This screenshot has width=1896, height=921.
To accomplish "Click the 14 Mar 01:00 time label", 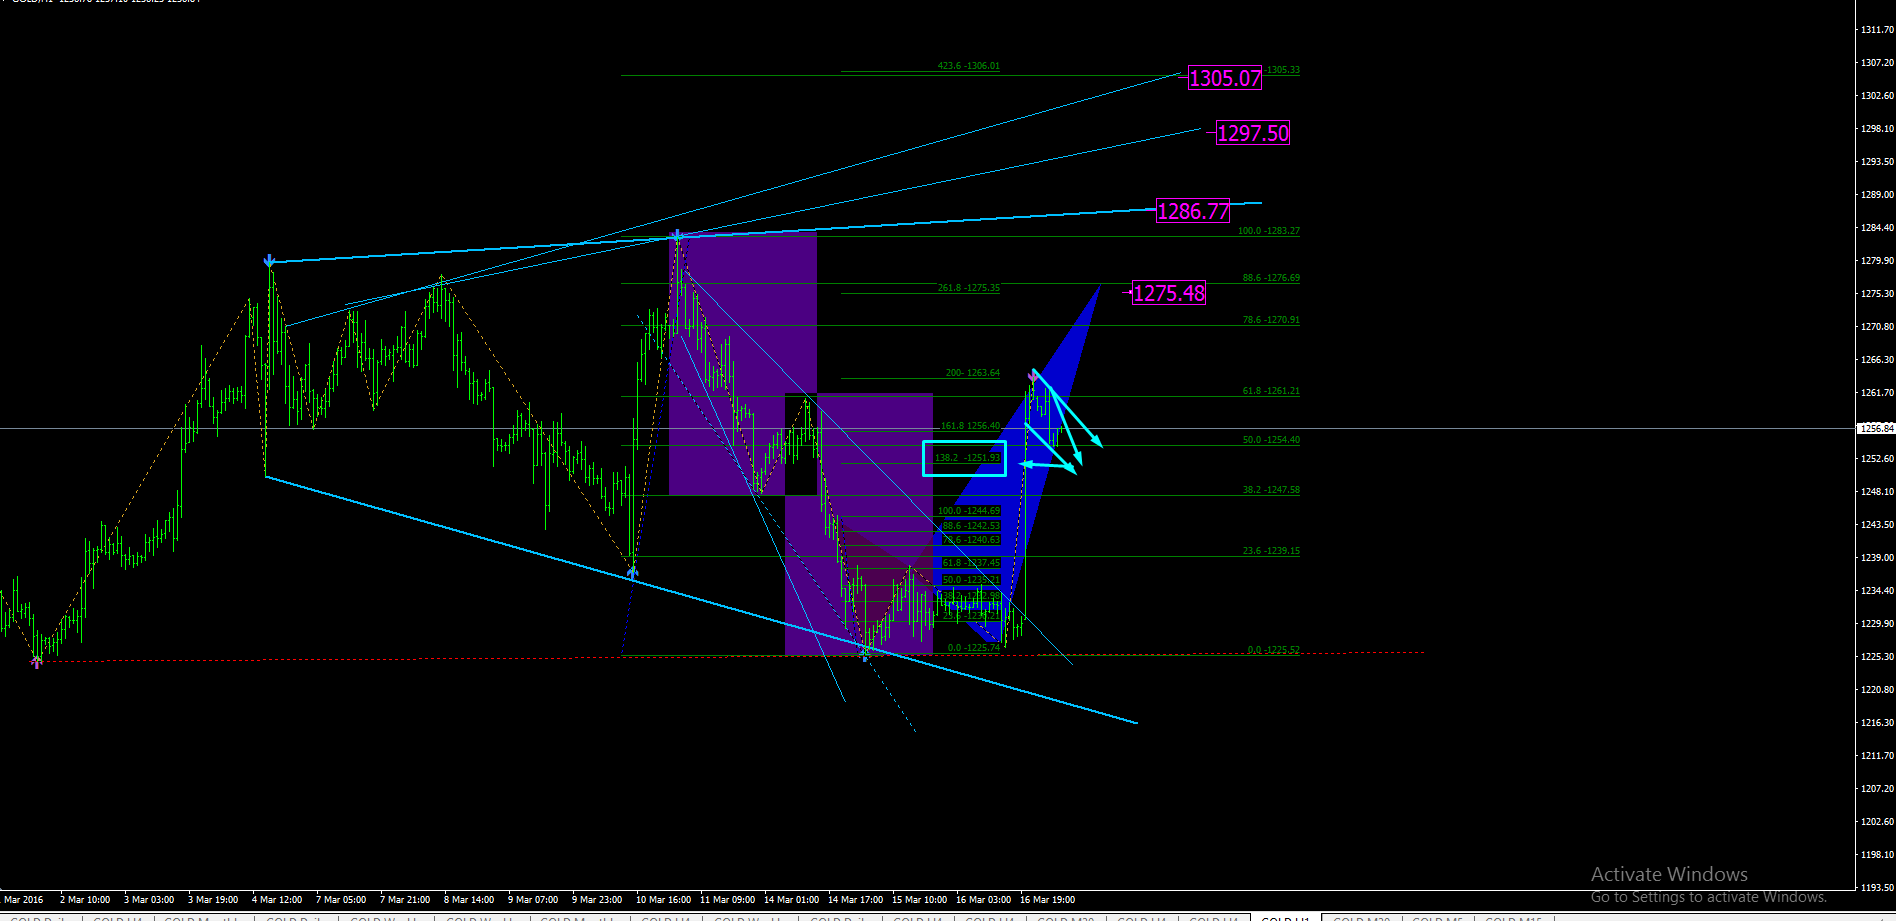I will point(792,900).
